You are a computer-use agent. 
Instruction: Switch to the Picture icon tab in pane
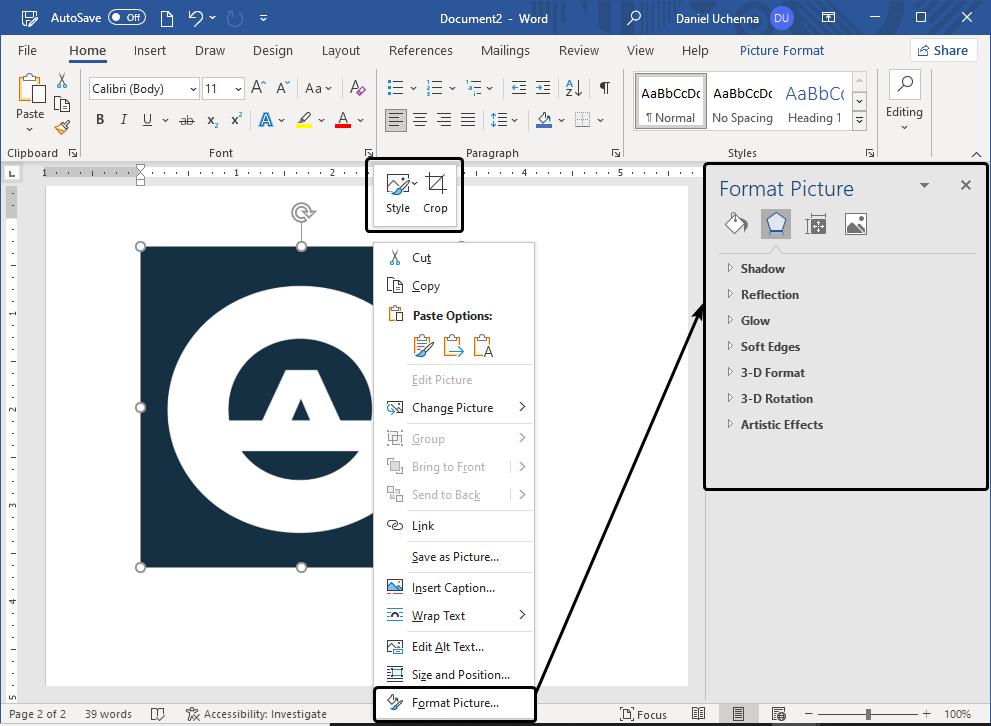(855, 224)
